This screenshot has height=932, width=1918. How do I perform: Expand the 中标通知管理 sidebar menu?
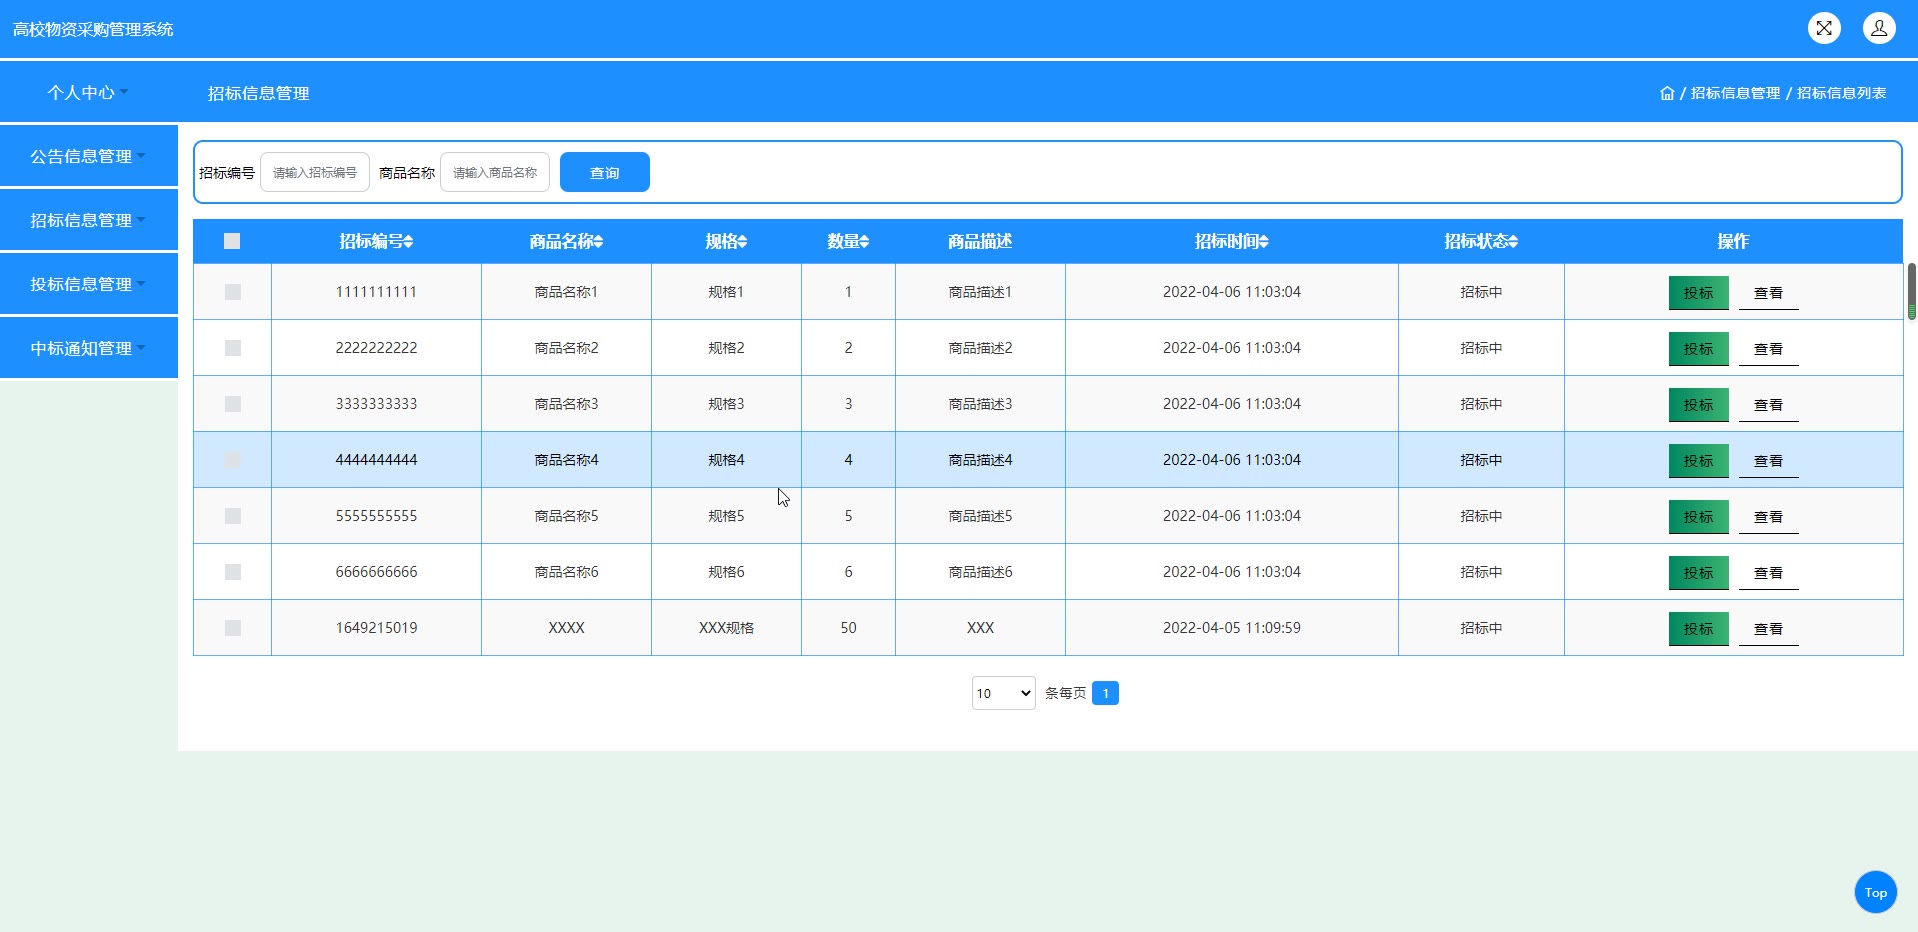coord(88,348)
